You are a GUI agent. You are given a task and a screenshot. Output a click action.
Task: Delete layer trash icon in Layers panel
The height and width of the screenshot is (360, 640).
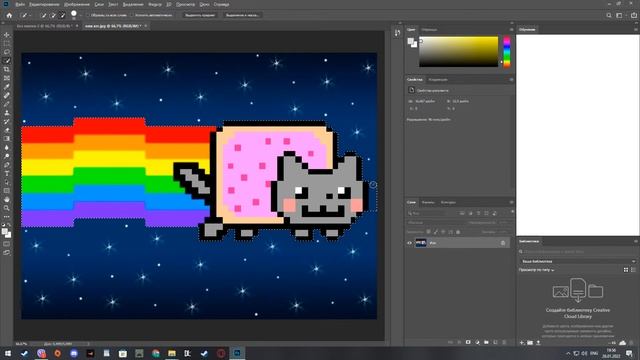[504, 342]
